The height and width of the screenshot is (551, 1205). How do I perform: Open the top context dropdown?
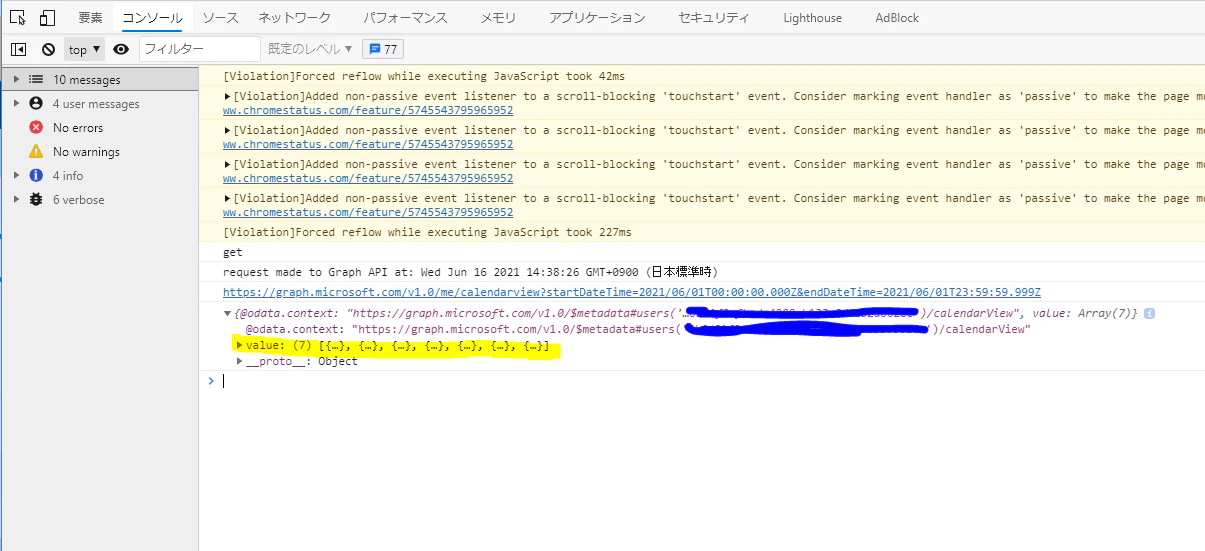pos(85,49)
